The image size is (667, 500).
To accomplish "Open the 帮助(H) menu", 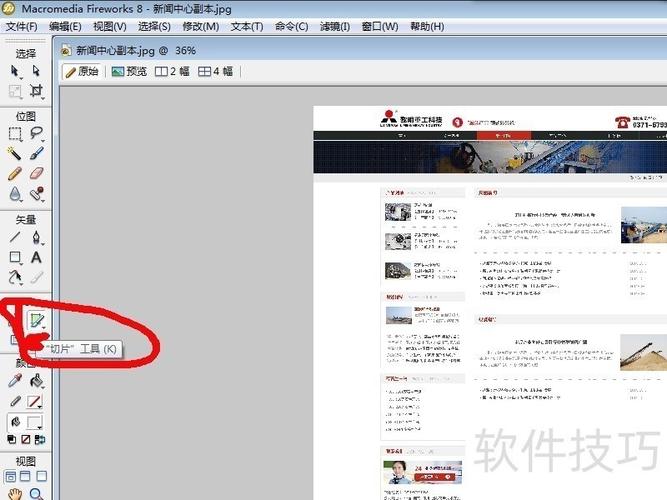I will coord(427,26).
